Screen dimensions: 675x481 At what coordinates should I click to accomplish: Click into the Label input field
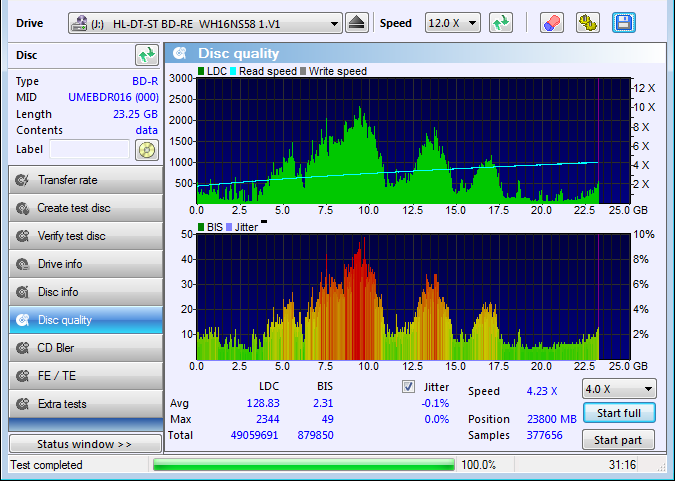click(90, 149)
